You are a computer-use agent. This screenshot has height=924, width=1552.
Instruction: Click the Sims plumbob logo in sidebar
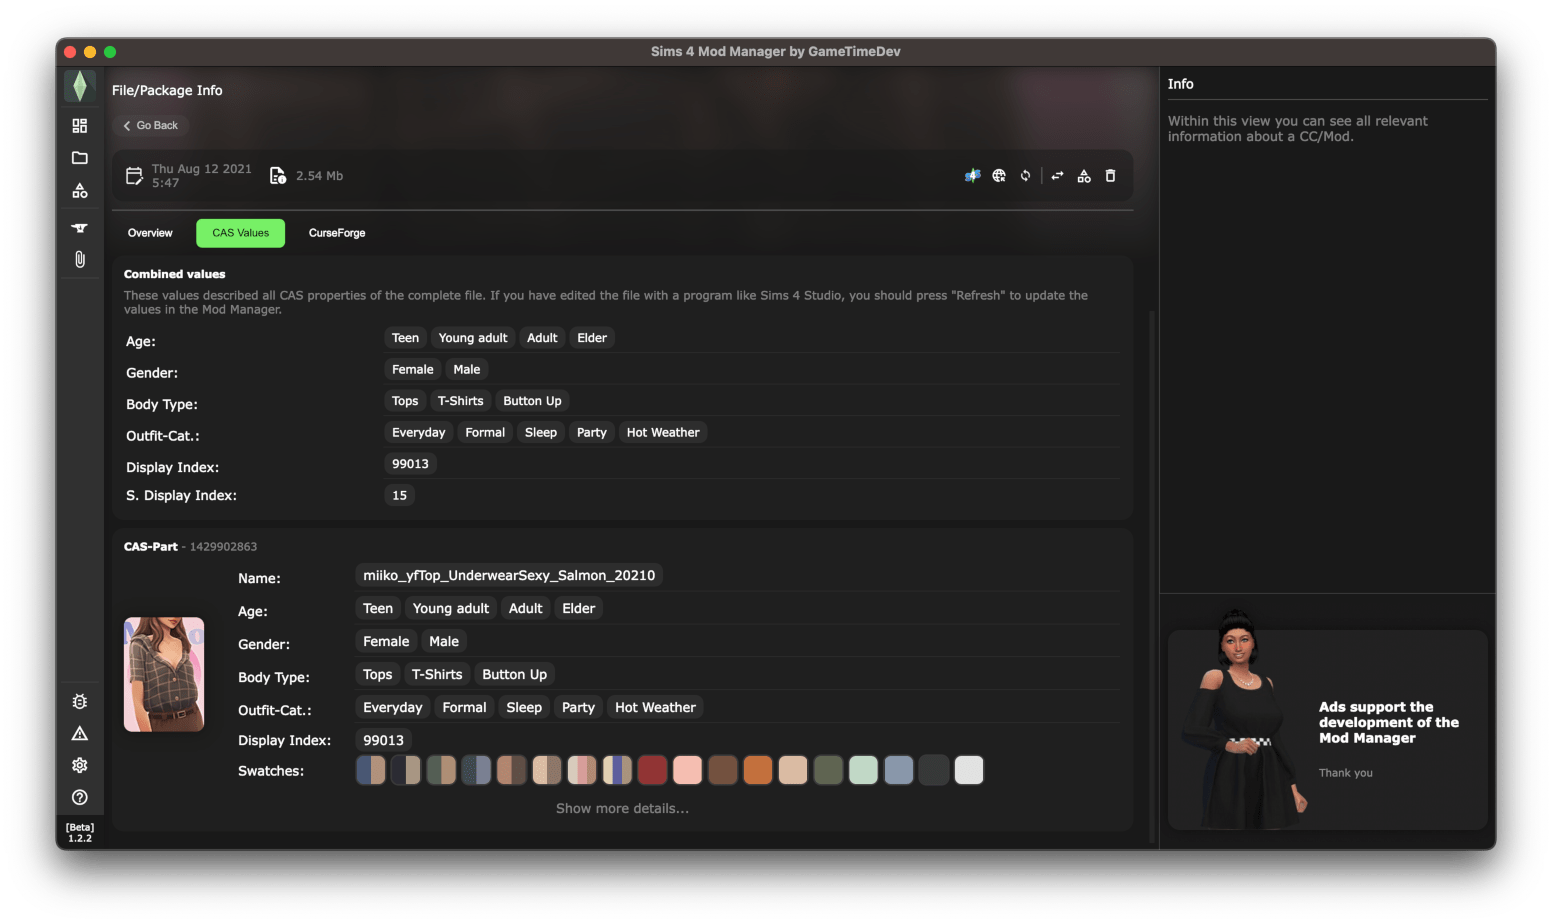[79, 87]
